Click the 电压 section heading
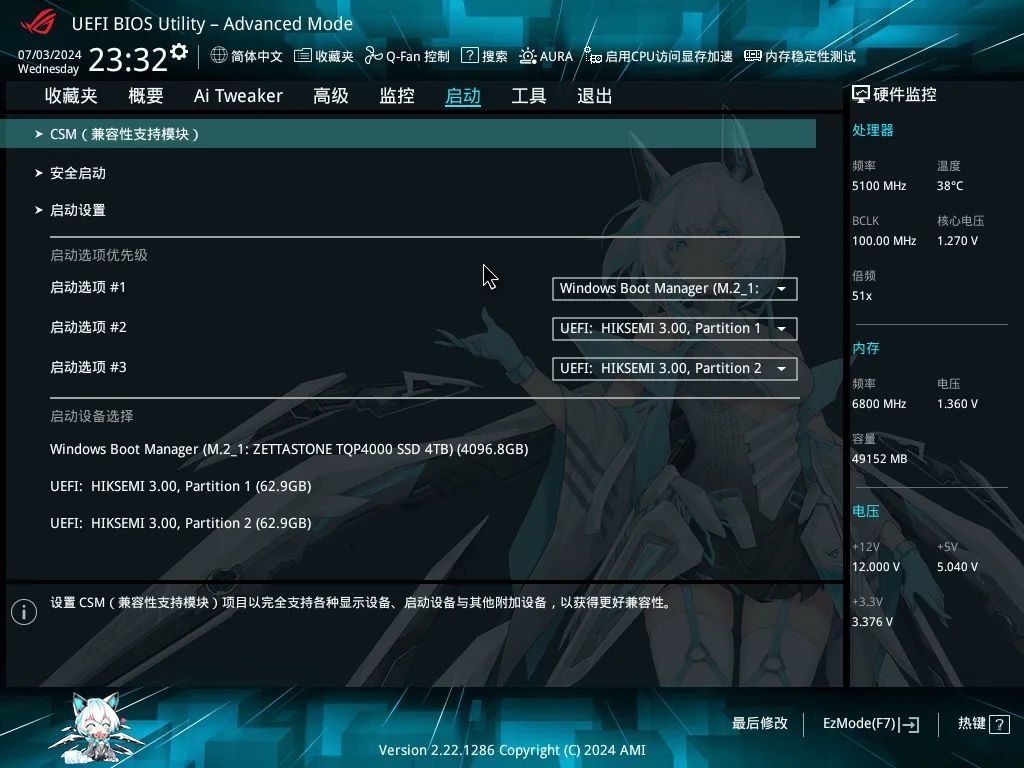The image size is (1024, 768). click(866, 511)
